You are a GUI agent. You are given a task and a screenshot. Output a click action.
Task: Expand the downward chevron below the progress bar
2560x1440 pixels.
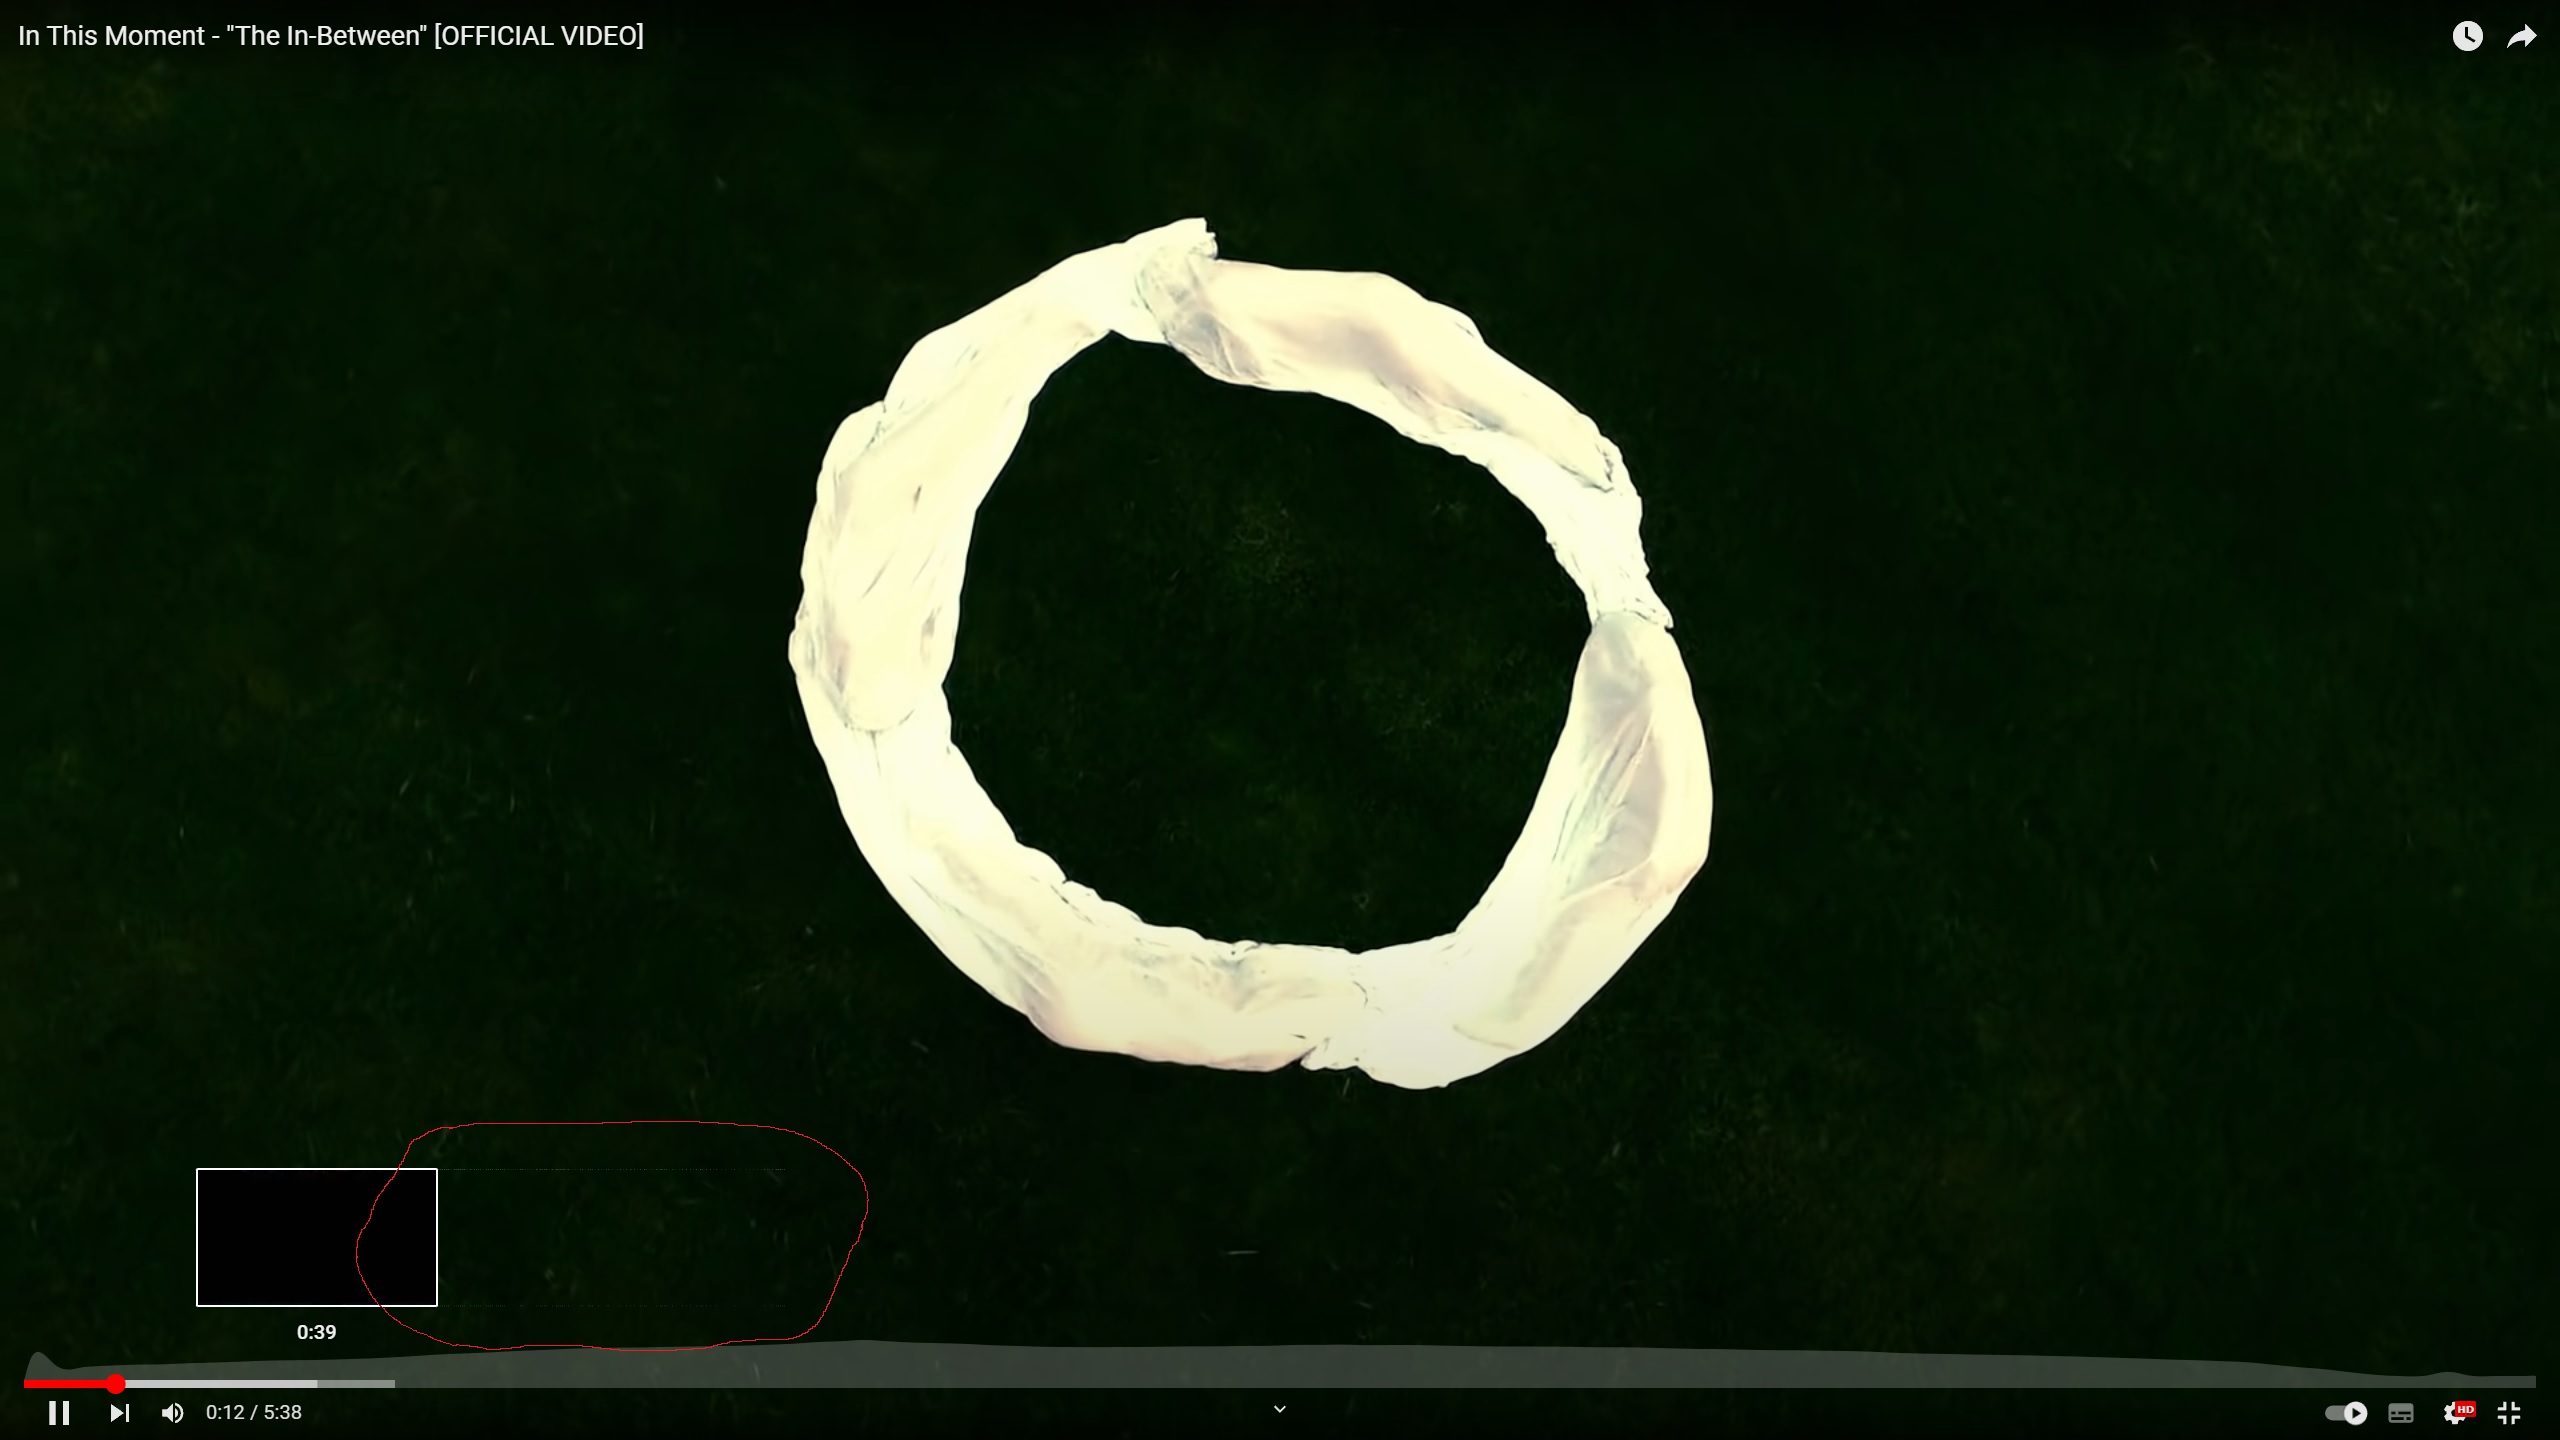(1279, 1410)
